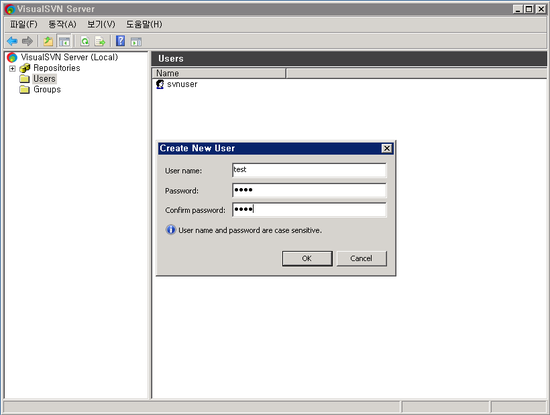
Task: Select the Groups folder in tree
Action: [47, 90]
